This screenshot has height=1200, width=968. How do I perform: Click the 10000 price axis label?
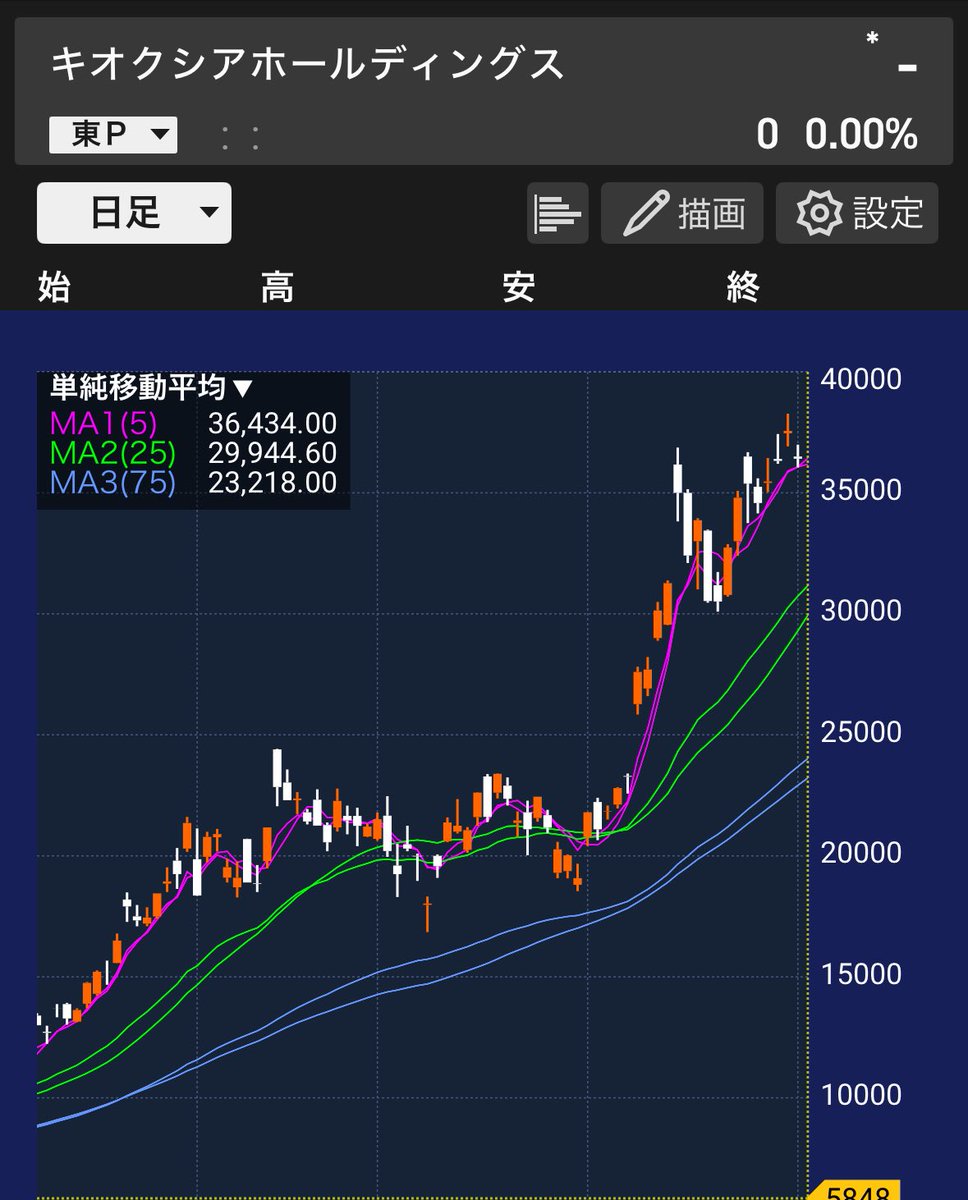pos(861,1095)
